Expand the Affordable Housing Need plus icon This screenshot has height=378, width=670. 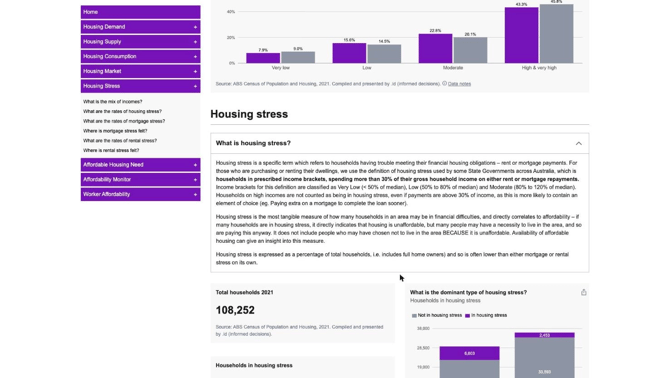(x=195, y=165)
